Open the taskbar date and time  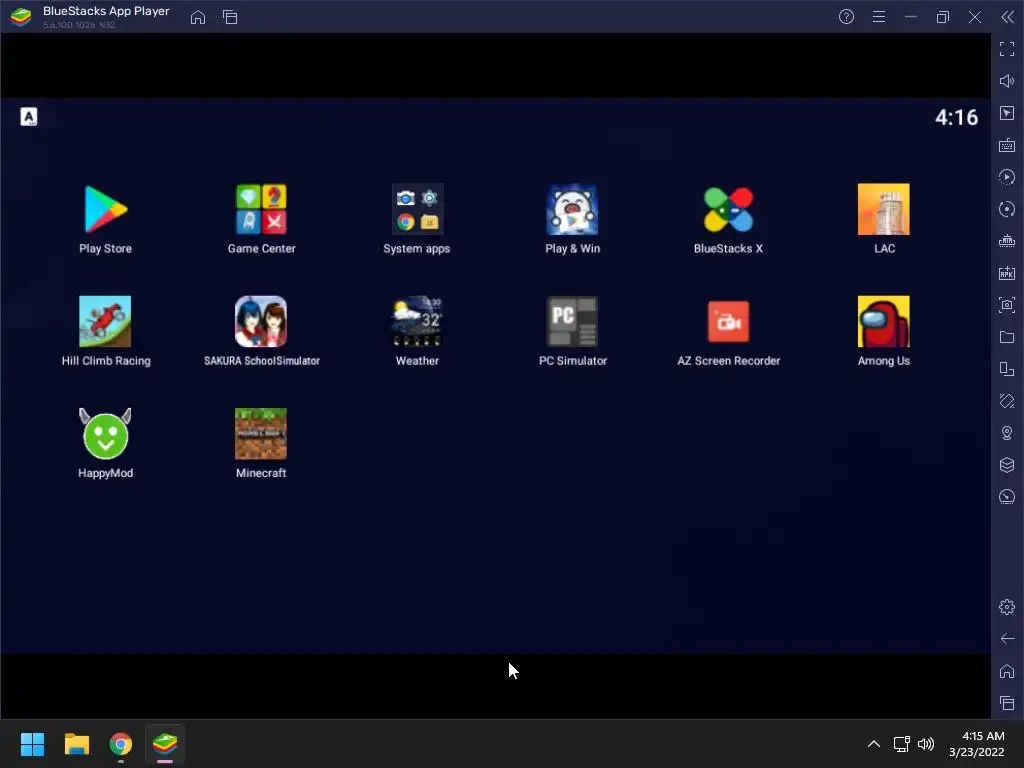tap(977, 744)
